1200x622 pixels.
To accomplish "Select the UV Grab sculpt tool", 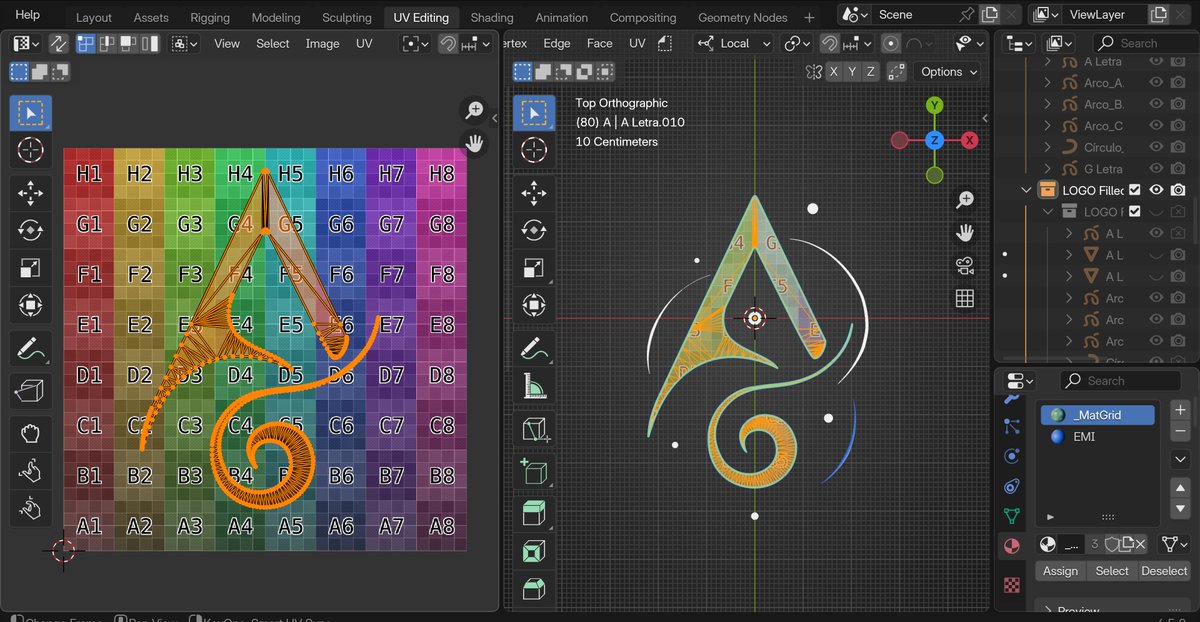I will [31, 433].
